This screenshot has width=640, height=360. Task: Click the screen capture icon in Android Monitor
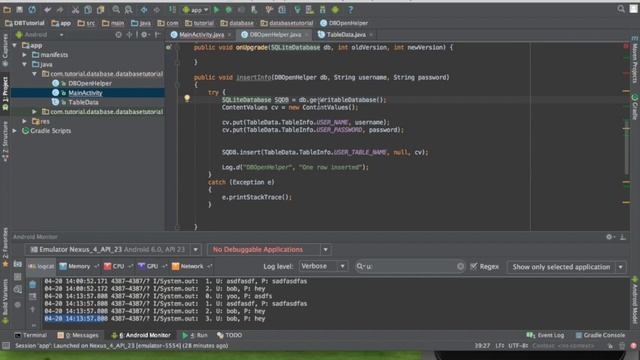(18, 264)
